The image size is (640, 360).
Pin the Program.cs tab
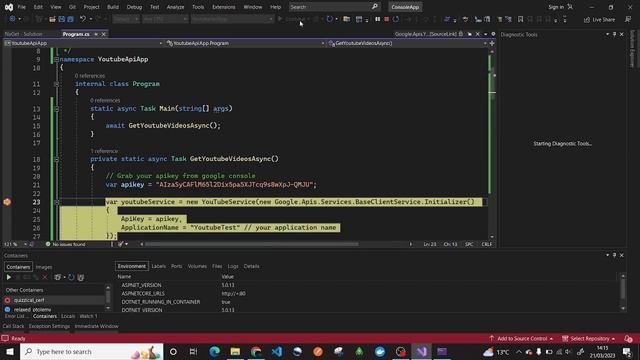pyautogui.click(x=96, y=34)
